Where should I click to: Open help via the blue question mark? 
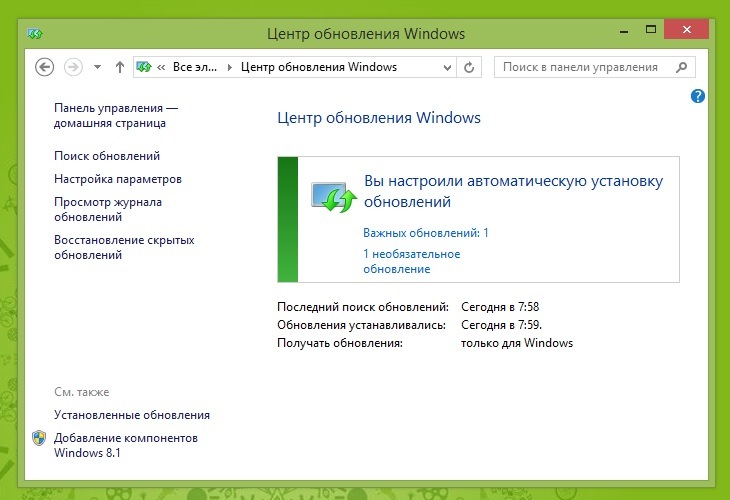(697, 96)
